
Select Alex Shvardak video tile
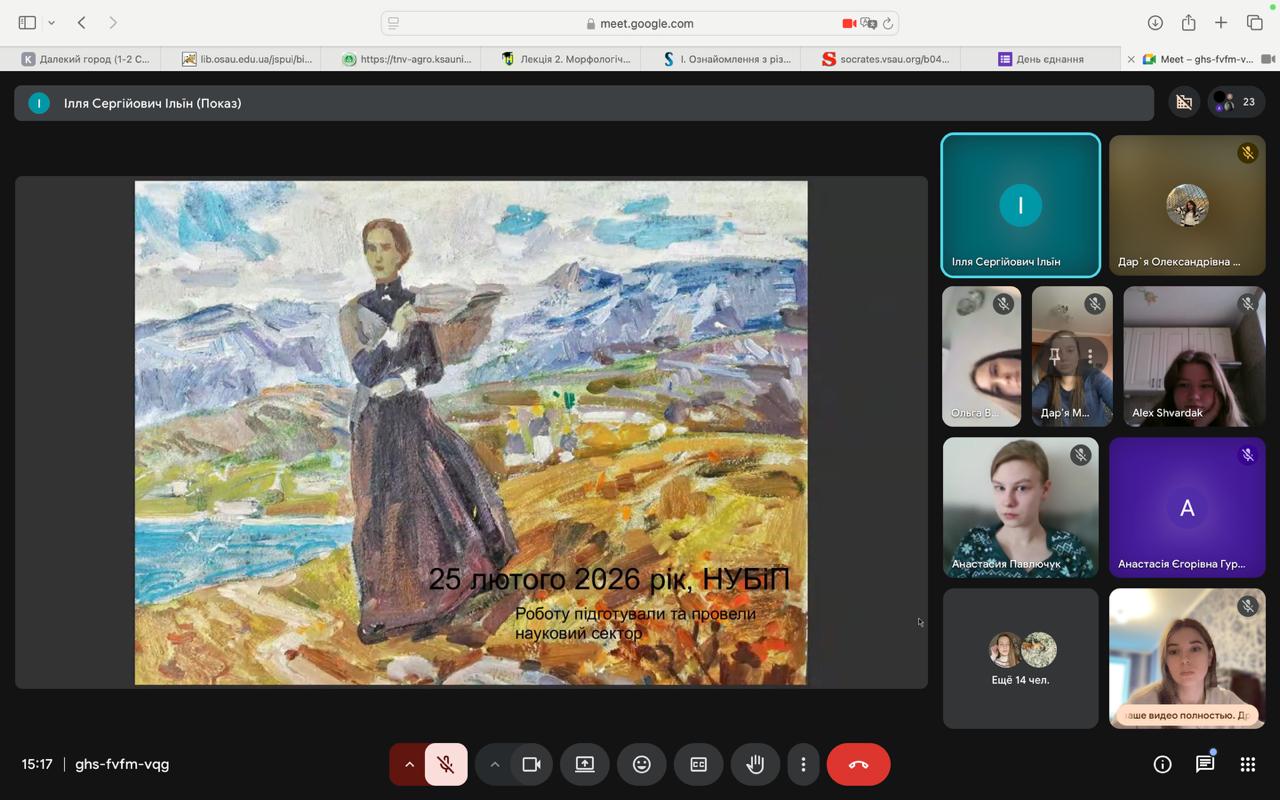click(x=1194, y=357)
